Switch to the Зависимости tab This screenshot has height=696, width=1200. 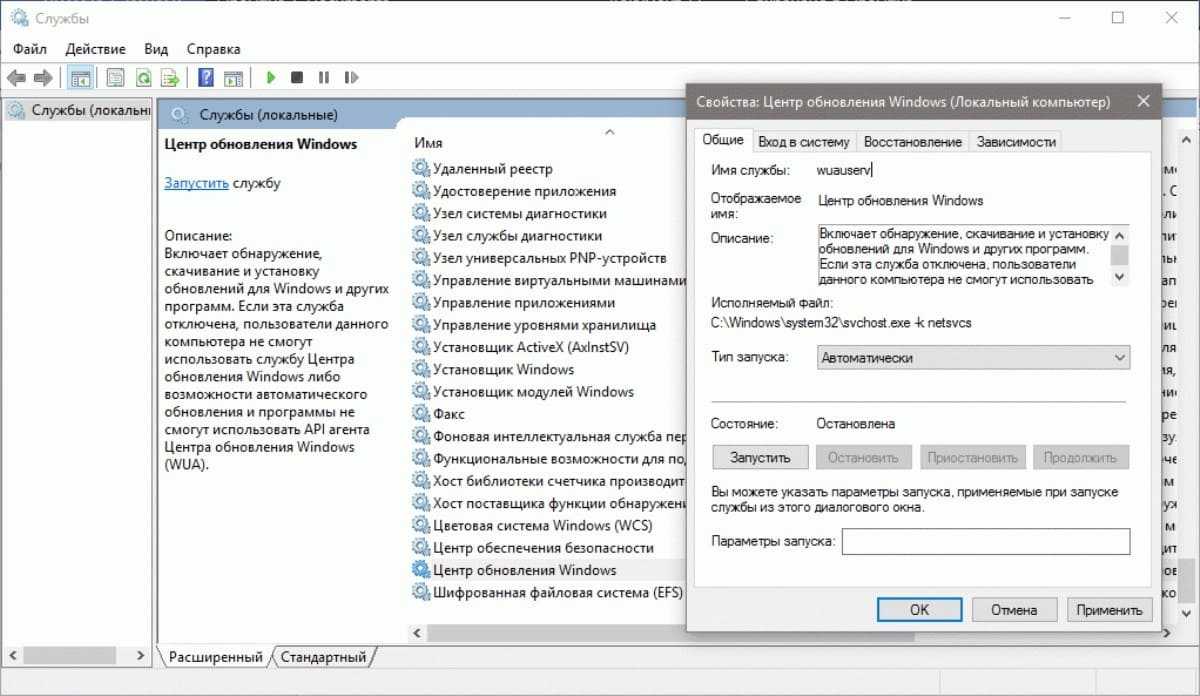pos(1016,142)
